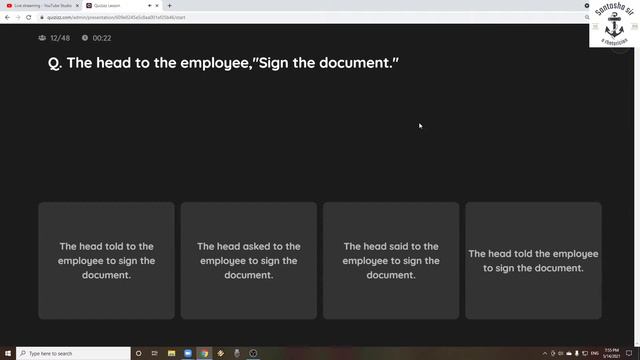The image size is (640, 360).
Task: Open Cortana from the taskbar
Action: click(138, 353)
